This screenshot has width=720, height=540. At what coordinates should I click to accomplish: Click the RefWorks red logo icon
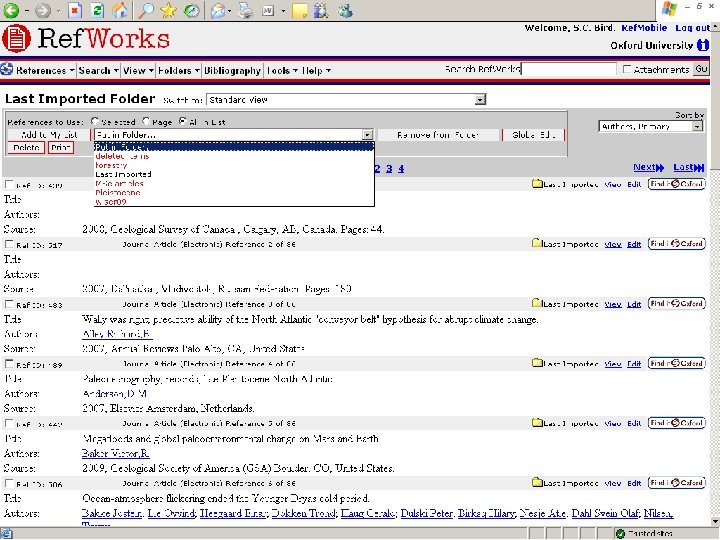click(17, 38)
